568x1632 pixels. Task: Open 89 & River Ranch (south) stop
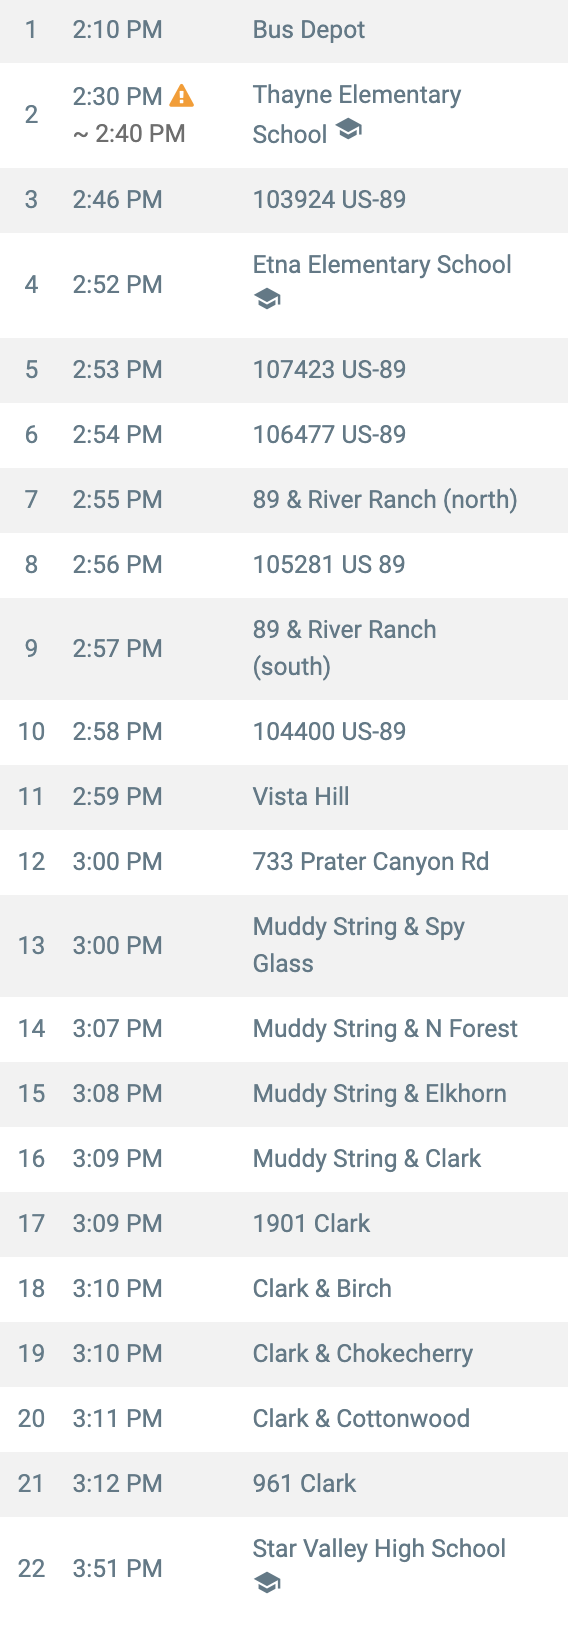[284, 649]
